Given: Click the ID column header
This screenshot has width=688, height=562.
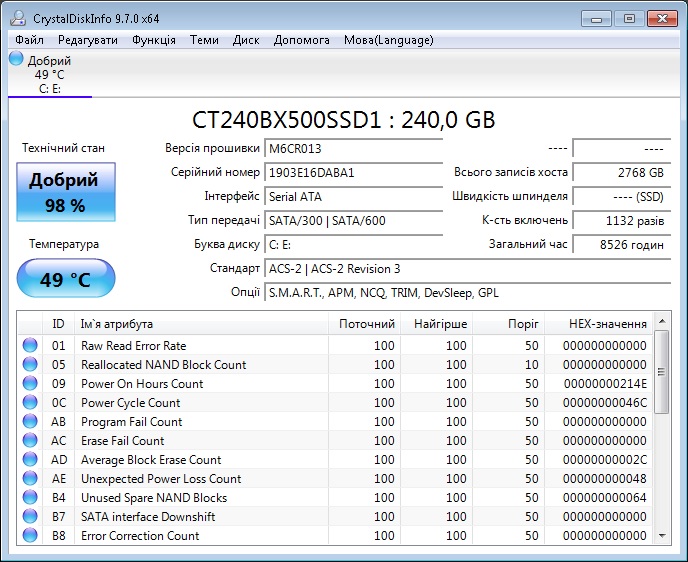Looking at the screenshot, I should (58, 324).
